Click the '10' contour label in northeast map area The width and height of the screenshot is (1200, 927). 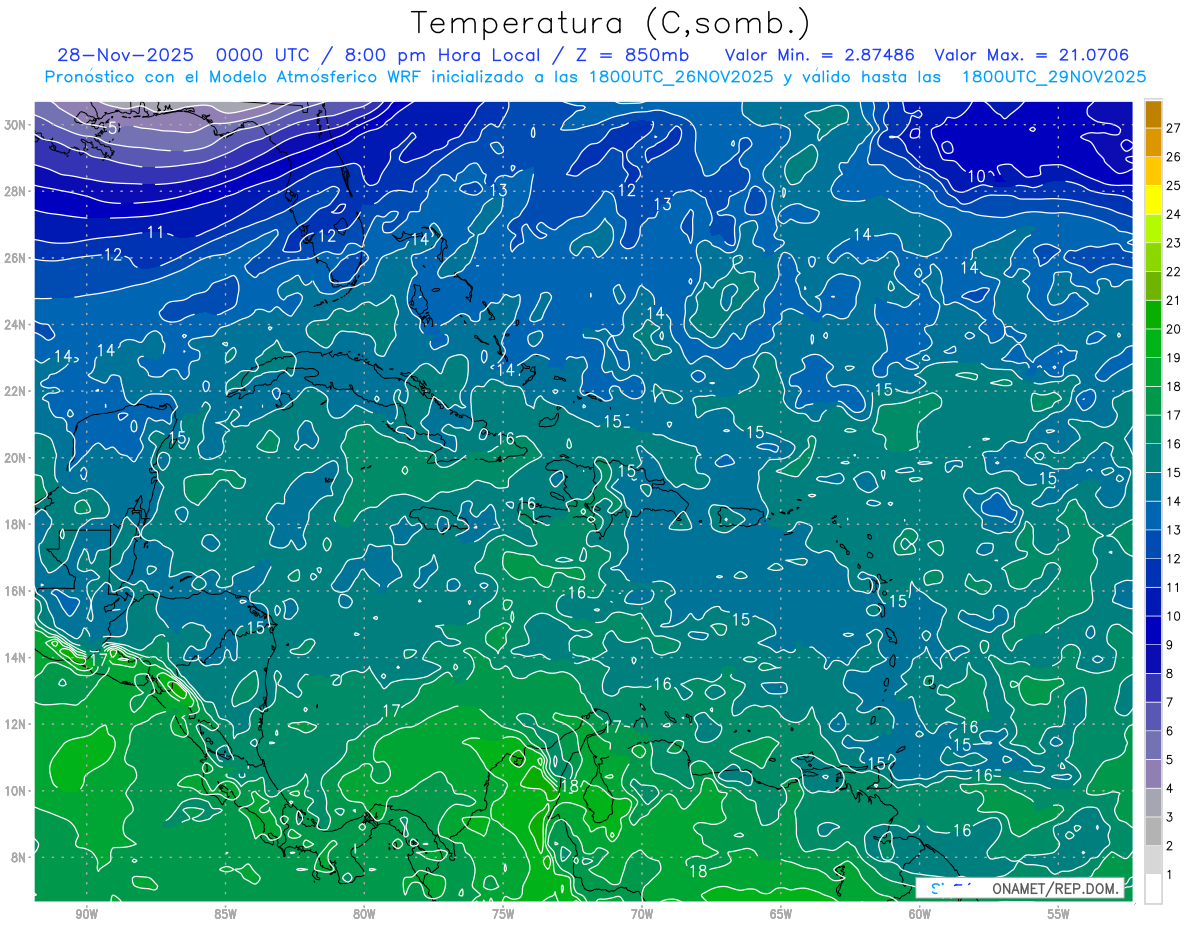coord(977,176)
